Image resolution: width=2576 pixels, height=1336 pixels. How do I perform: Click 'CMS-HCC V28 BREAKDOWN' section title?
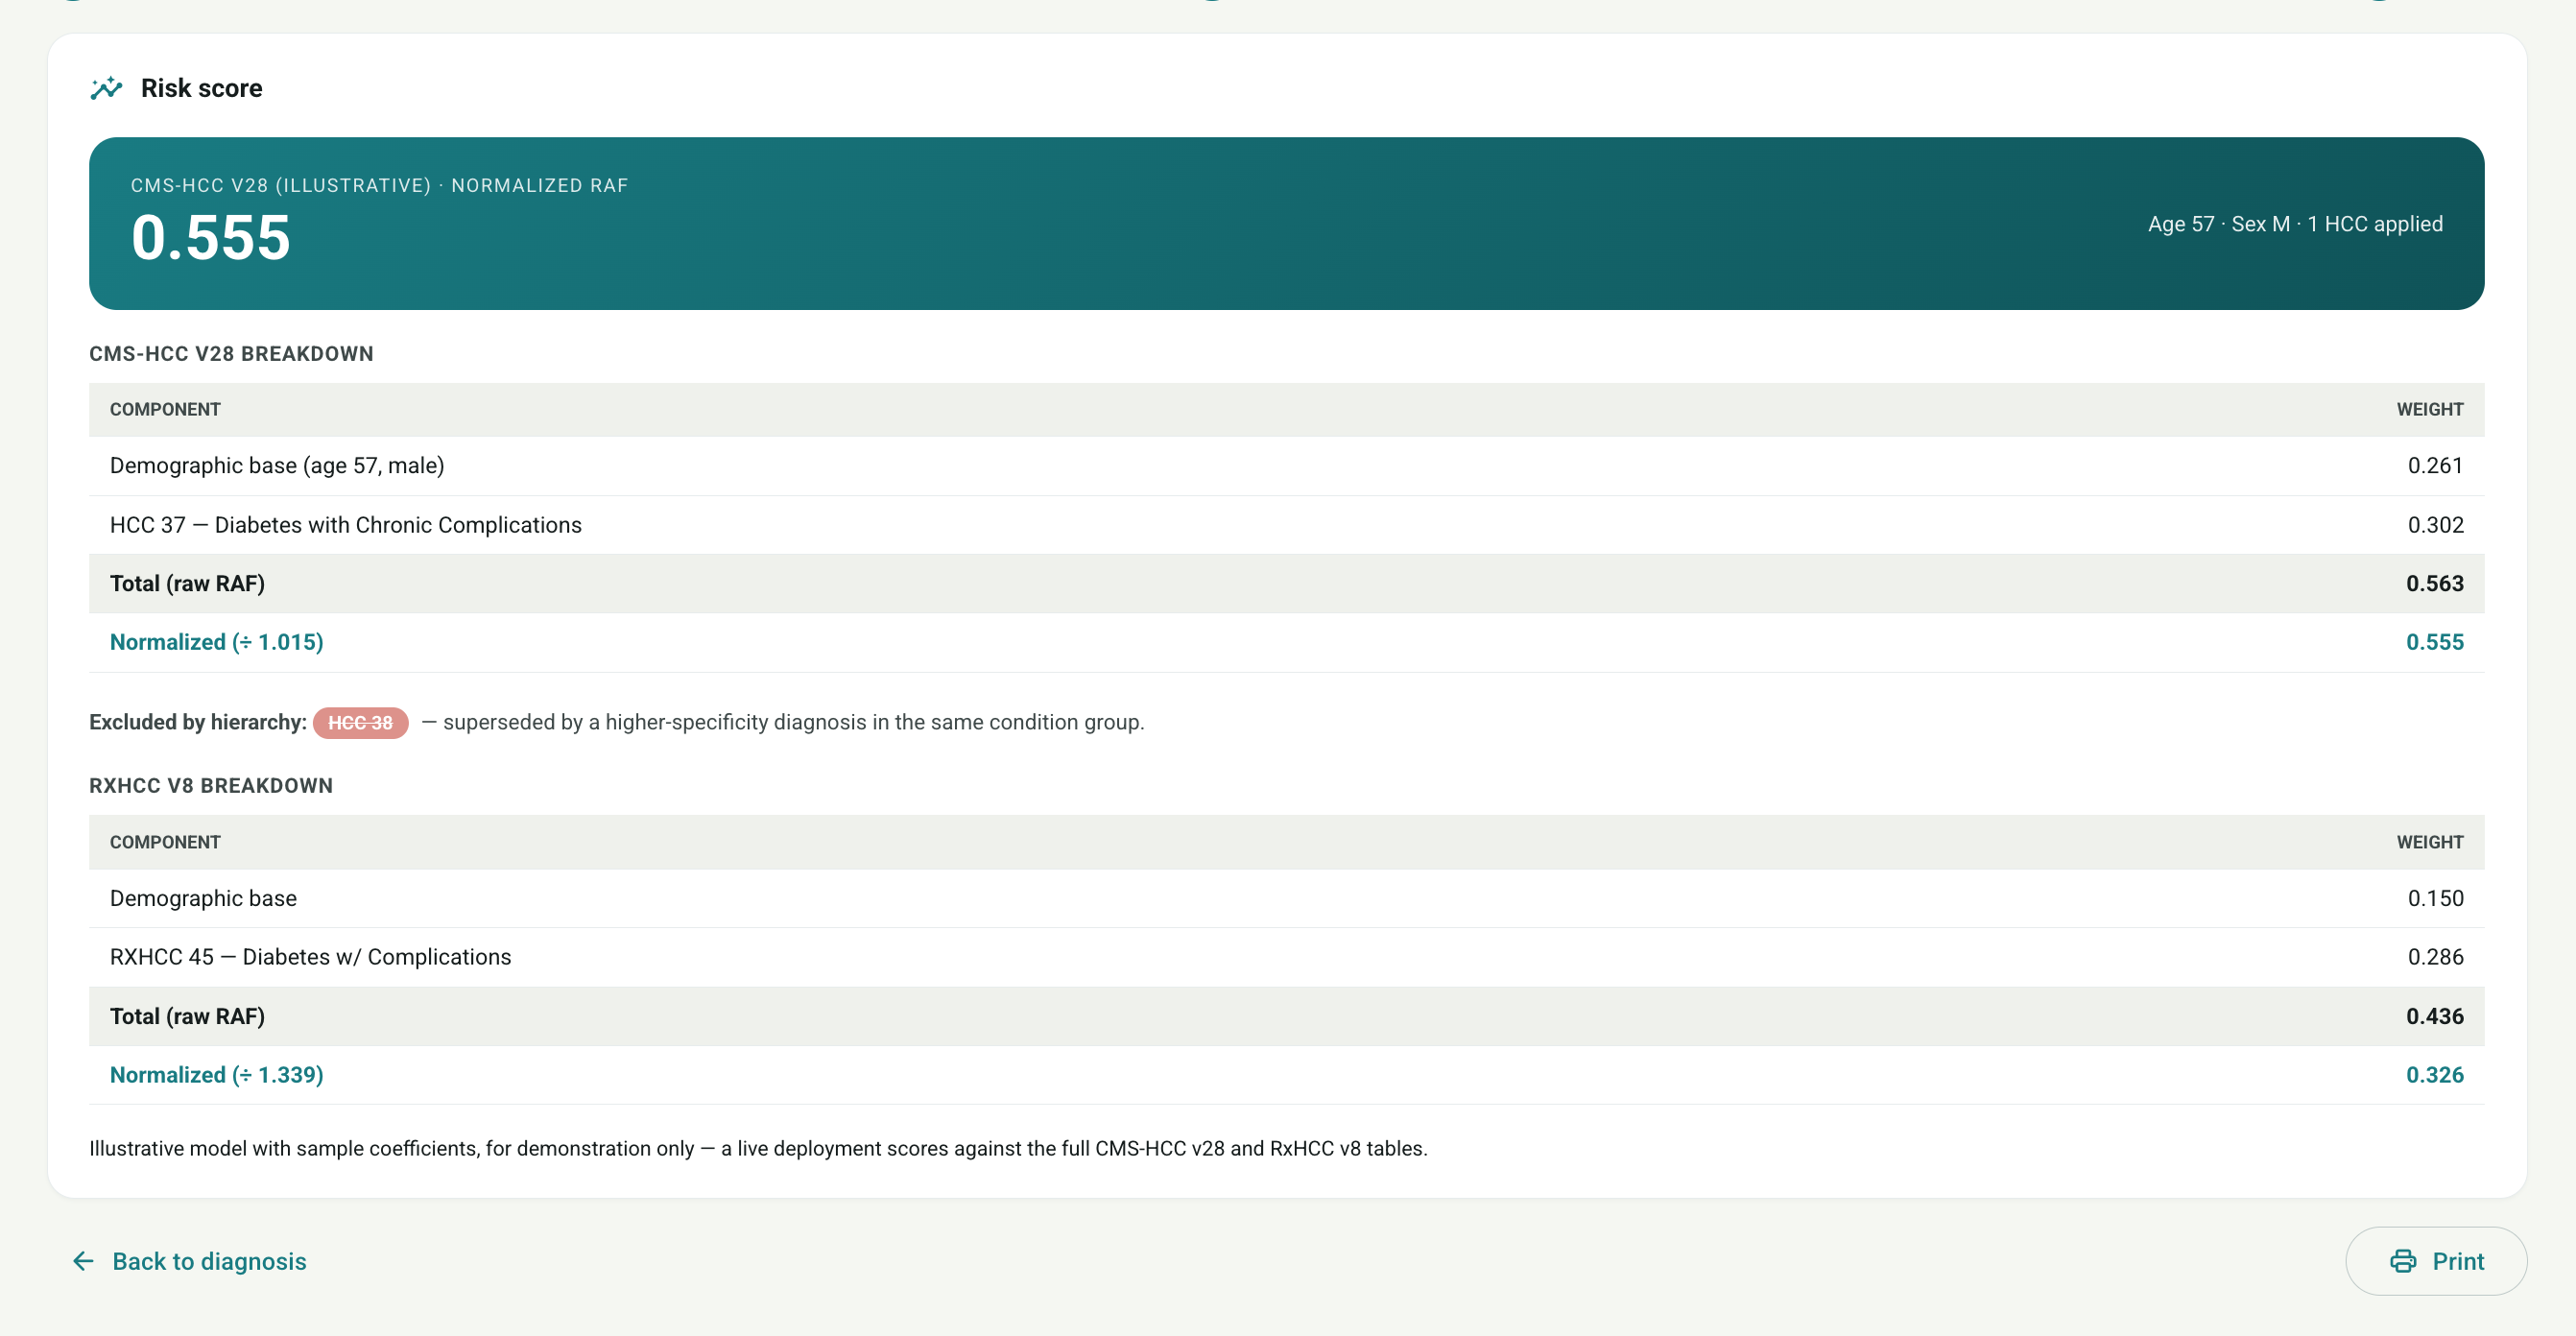pyautogui.click(x=231, y=353)
